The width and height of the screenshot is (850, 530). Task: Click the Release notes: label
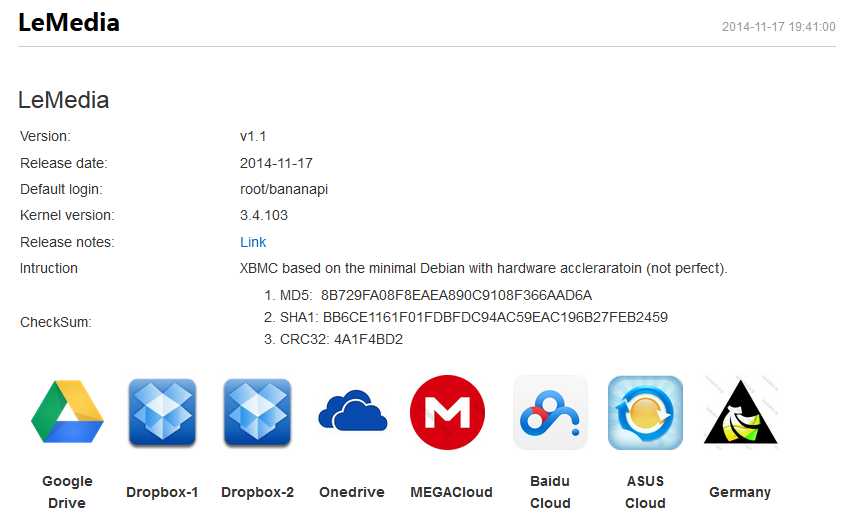[x=67, y=242]
